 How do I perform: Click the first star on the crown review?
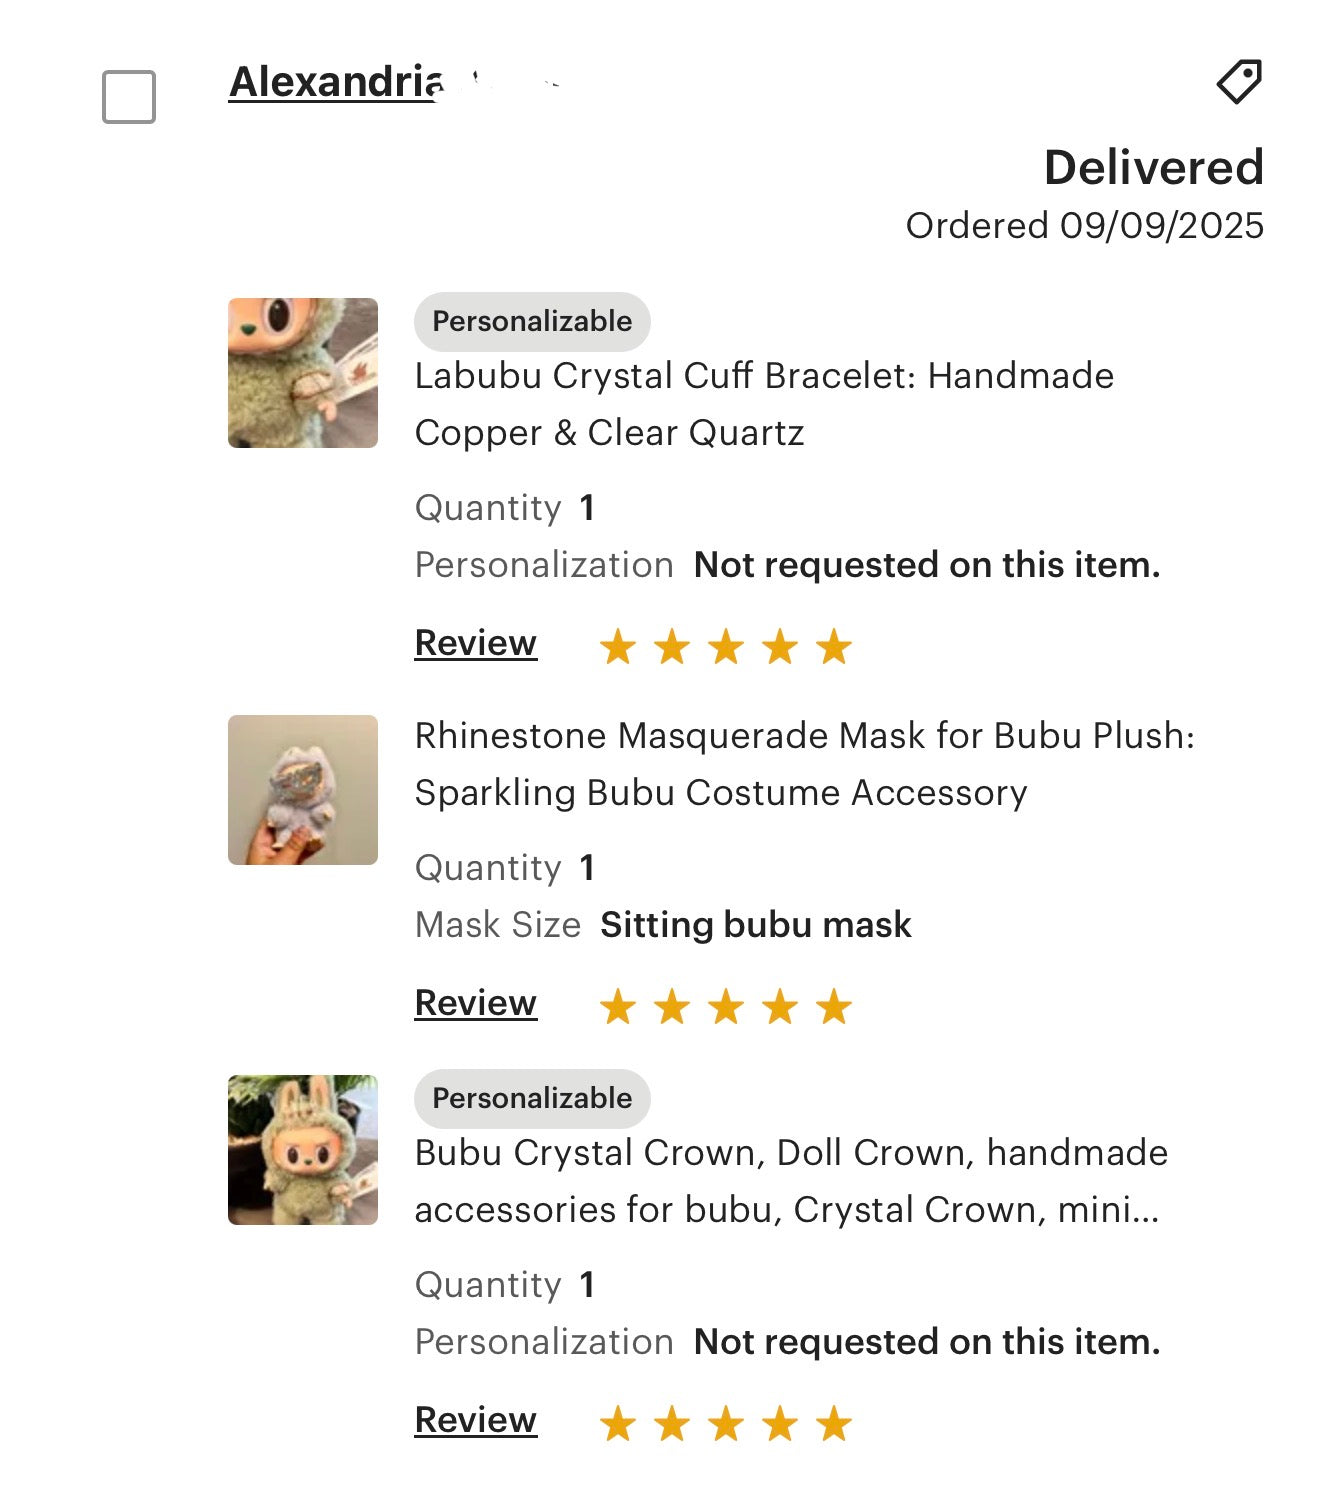pyautogui.click(x=617, y=1420)
